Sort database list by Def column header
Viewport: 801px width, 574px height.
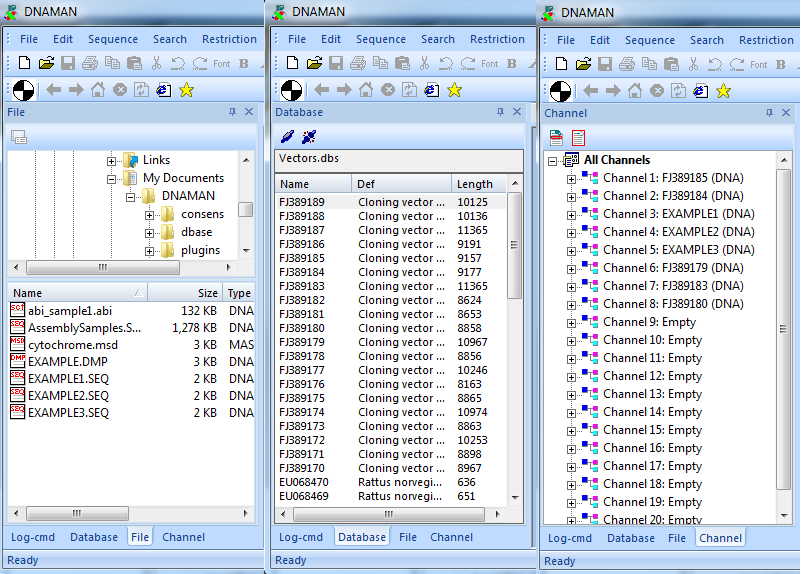(x=402, y=184)
